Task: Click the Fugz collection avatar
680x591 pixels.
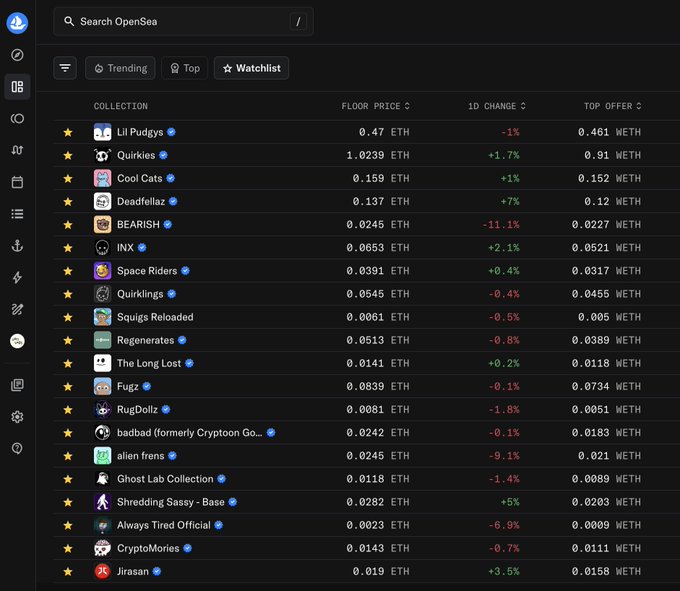Action: point(102,386)
